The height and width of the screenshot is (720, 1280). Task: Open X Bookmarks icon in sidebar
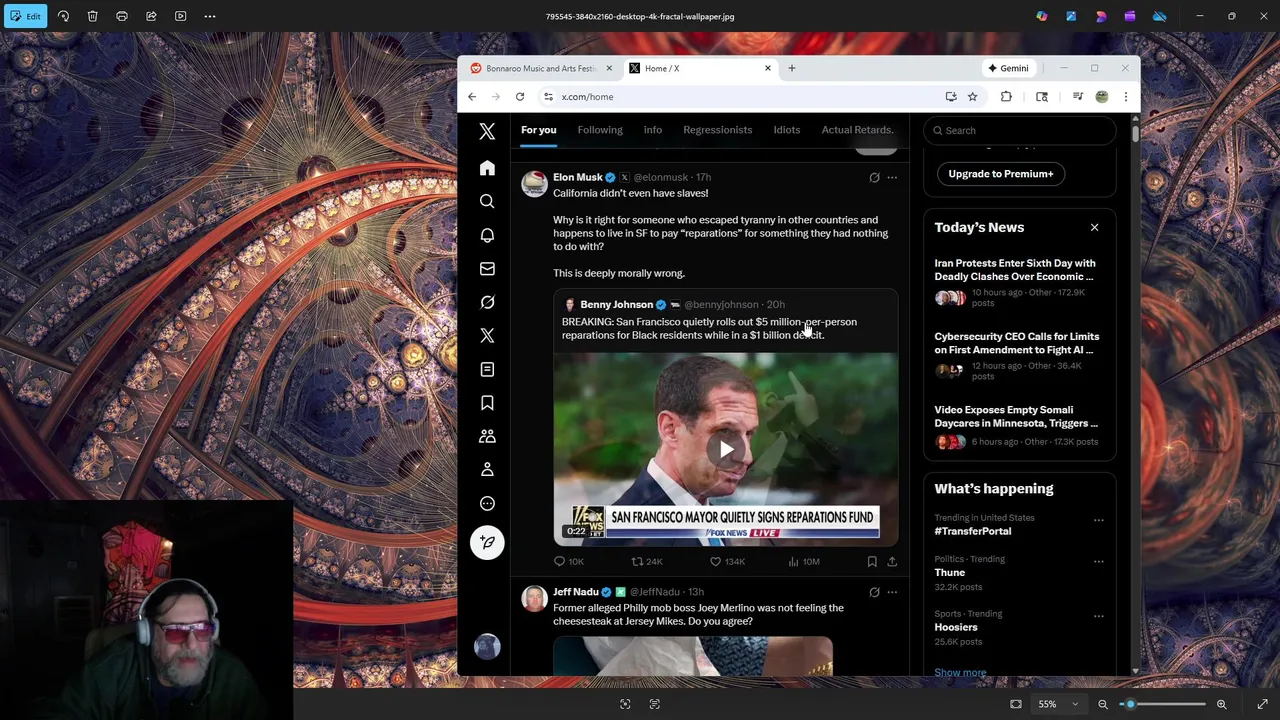coord(487,402)
